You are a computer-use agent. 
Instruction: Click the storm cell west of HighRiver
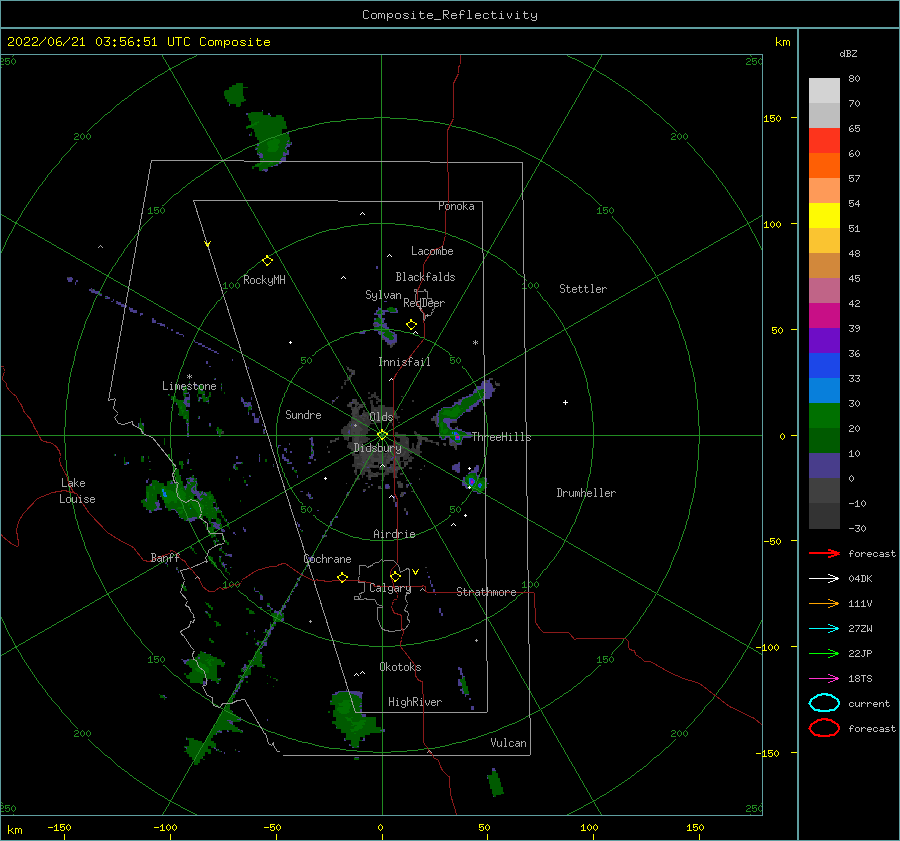click(x=353, y=718)
